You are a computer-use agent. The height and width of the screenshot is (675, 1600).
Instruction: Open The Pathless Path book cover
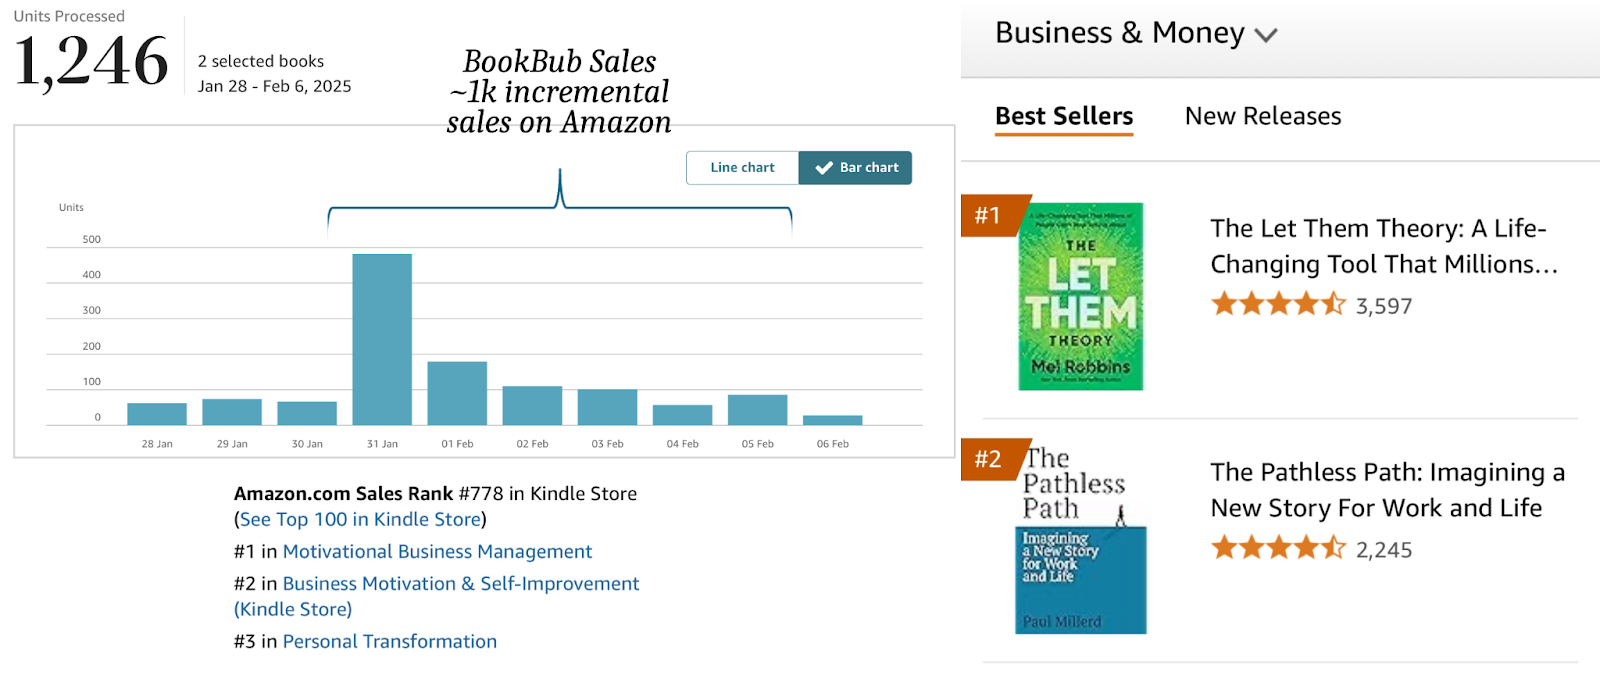point(1081,540)
